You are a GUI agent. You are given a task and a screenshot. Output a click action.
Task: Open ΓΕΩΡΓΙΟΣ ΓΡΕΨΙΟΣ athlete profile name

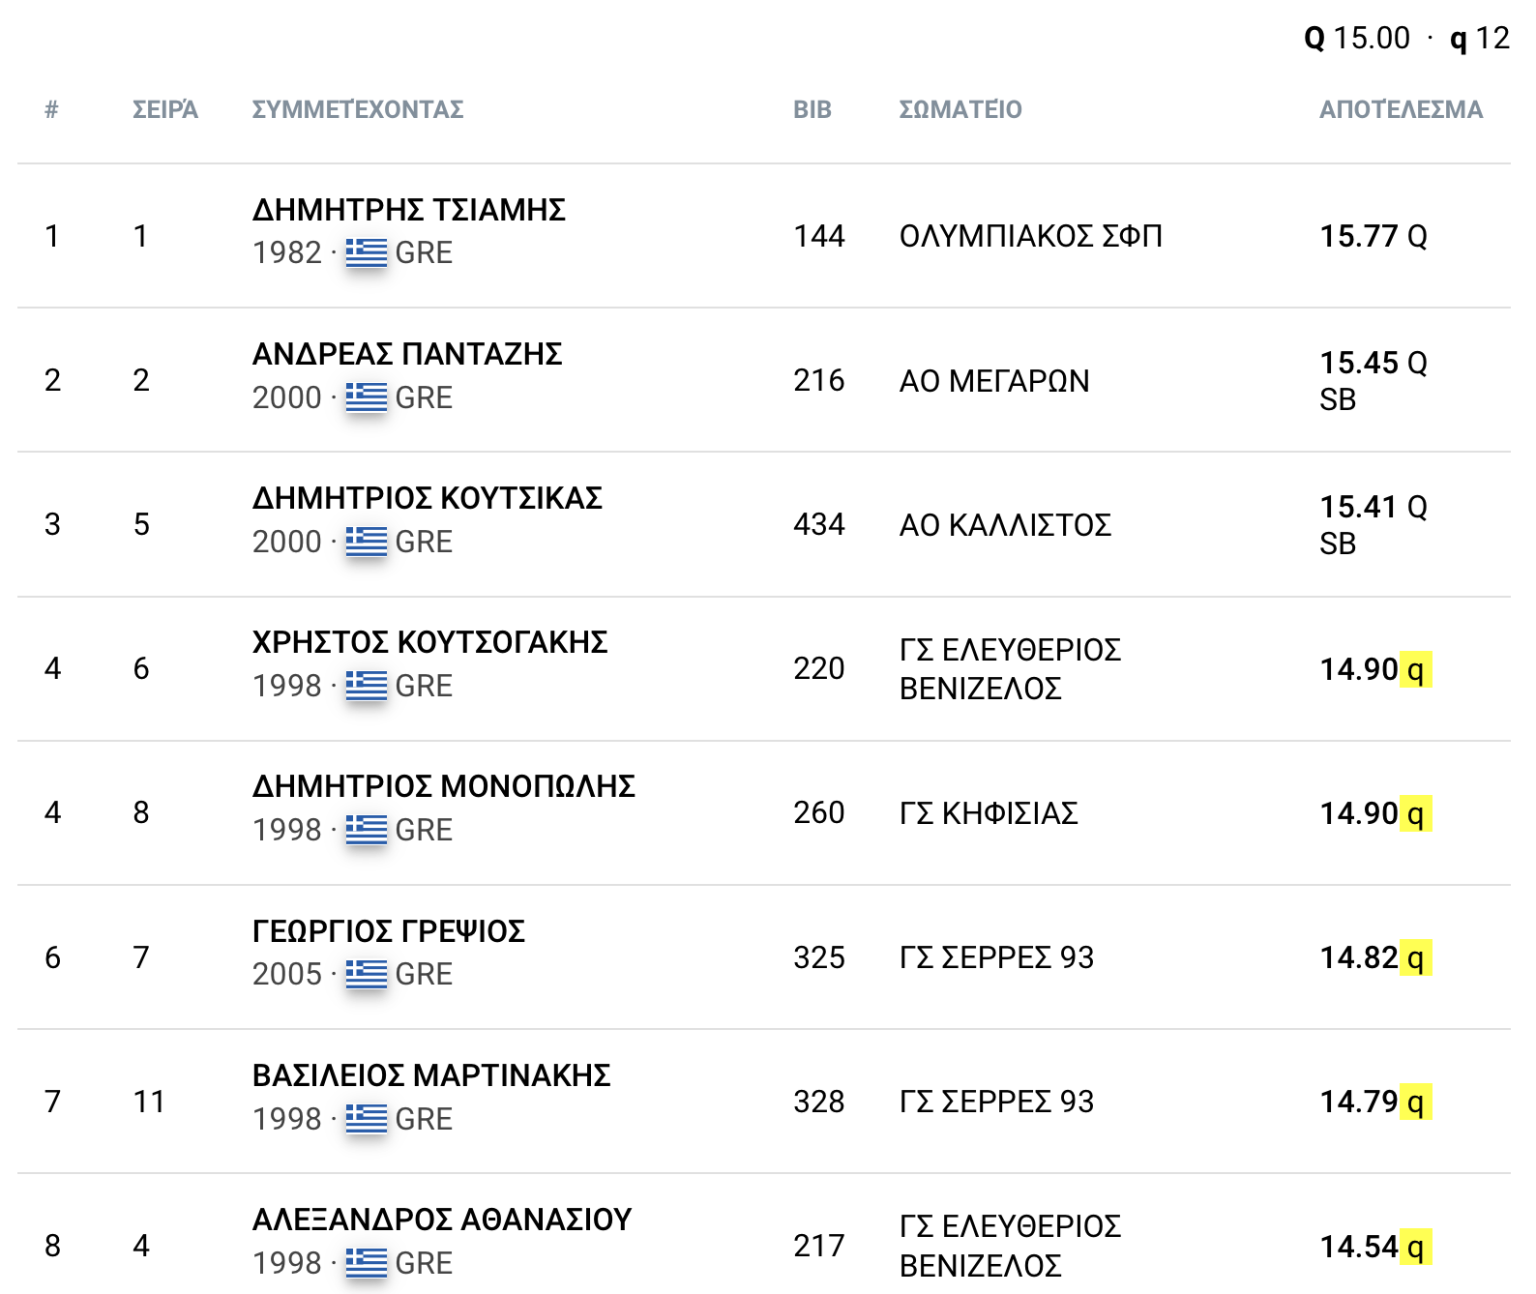(388, 931)
